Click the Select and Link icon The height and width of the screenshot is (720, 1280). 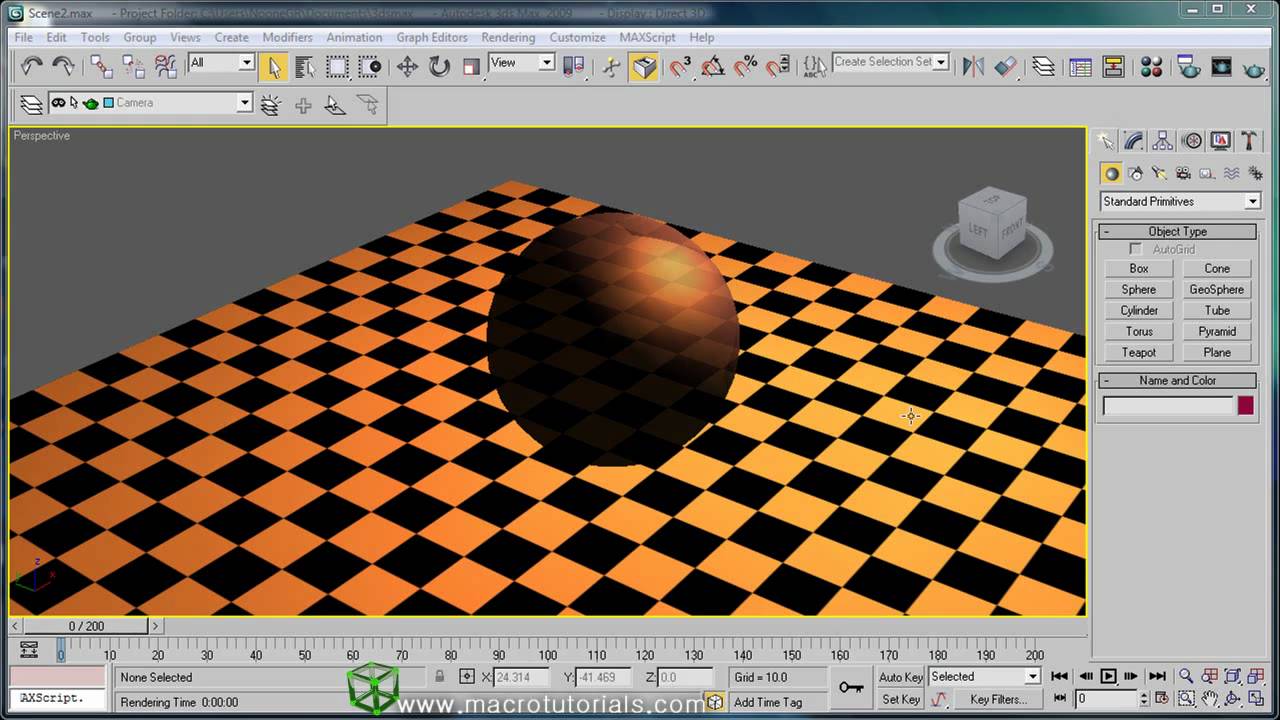pyautogui.click(x=101, y=67)
